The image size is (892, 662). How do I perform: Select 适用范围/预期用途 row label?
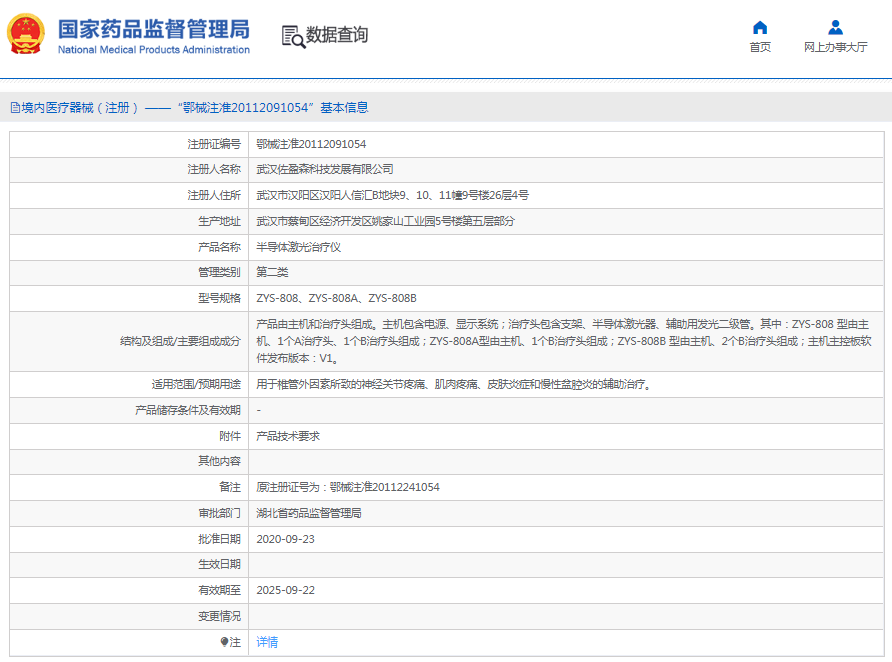click(x=196, y=384)
